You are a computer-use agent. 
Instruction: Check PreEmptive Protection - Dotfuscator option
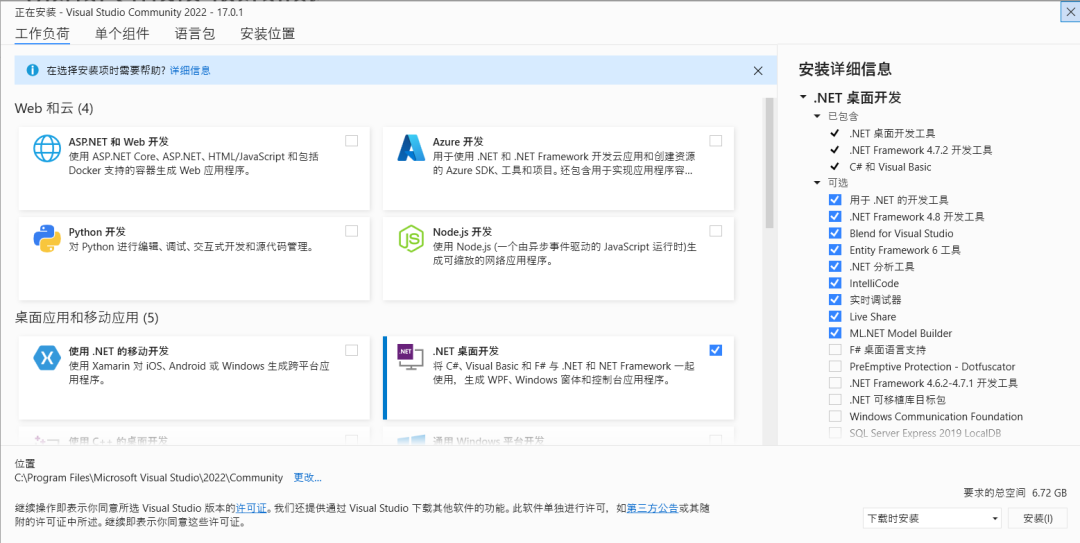coord(835,366)
